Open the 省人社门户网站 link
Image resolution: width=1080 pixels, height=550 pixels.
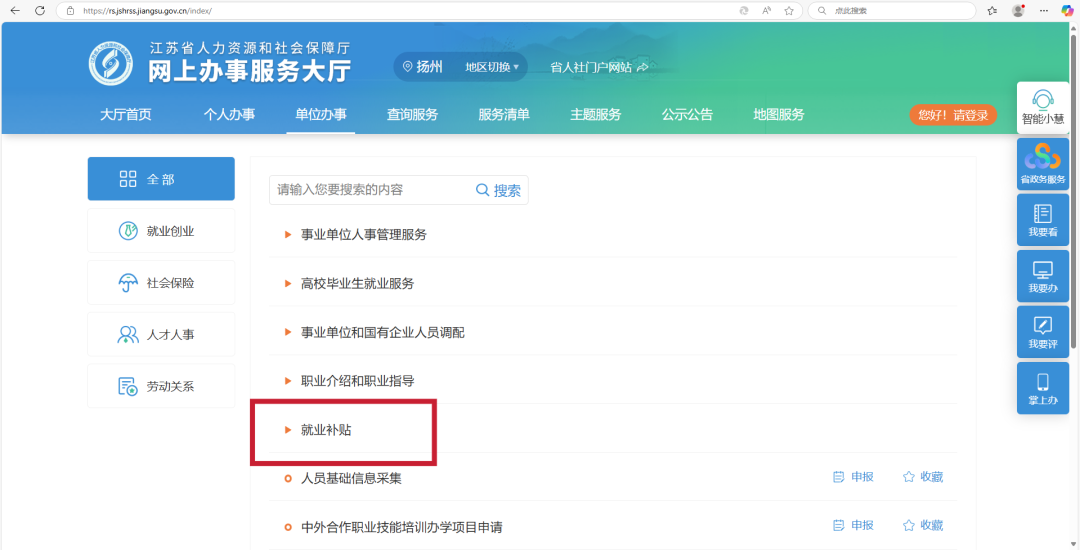(599, 67)
